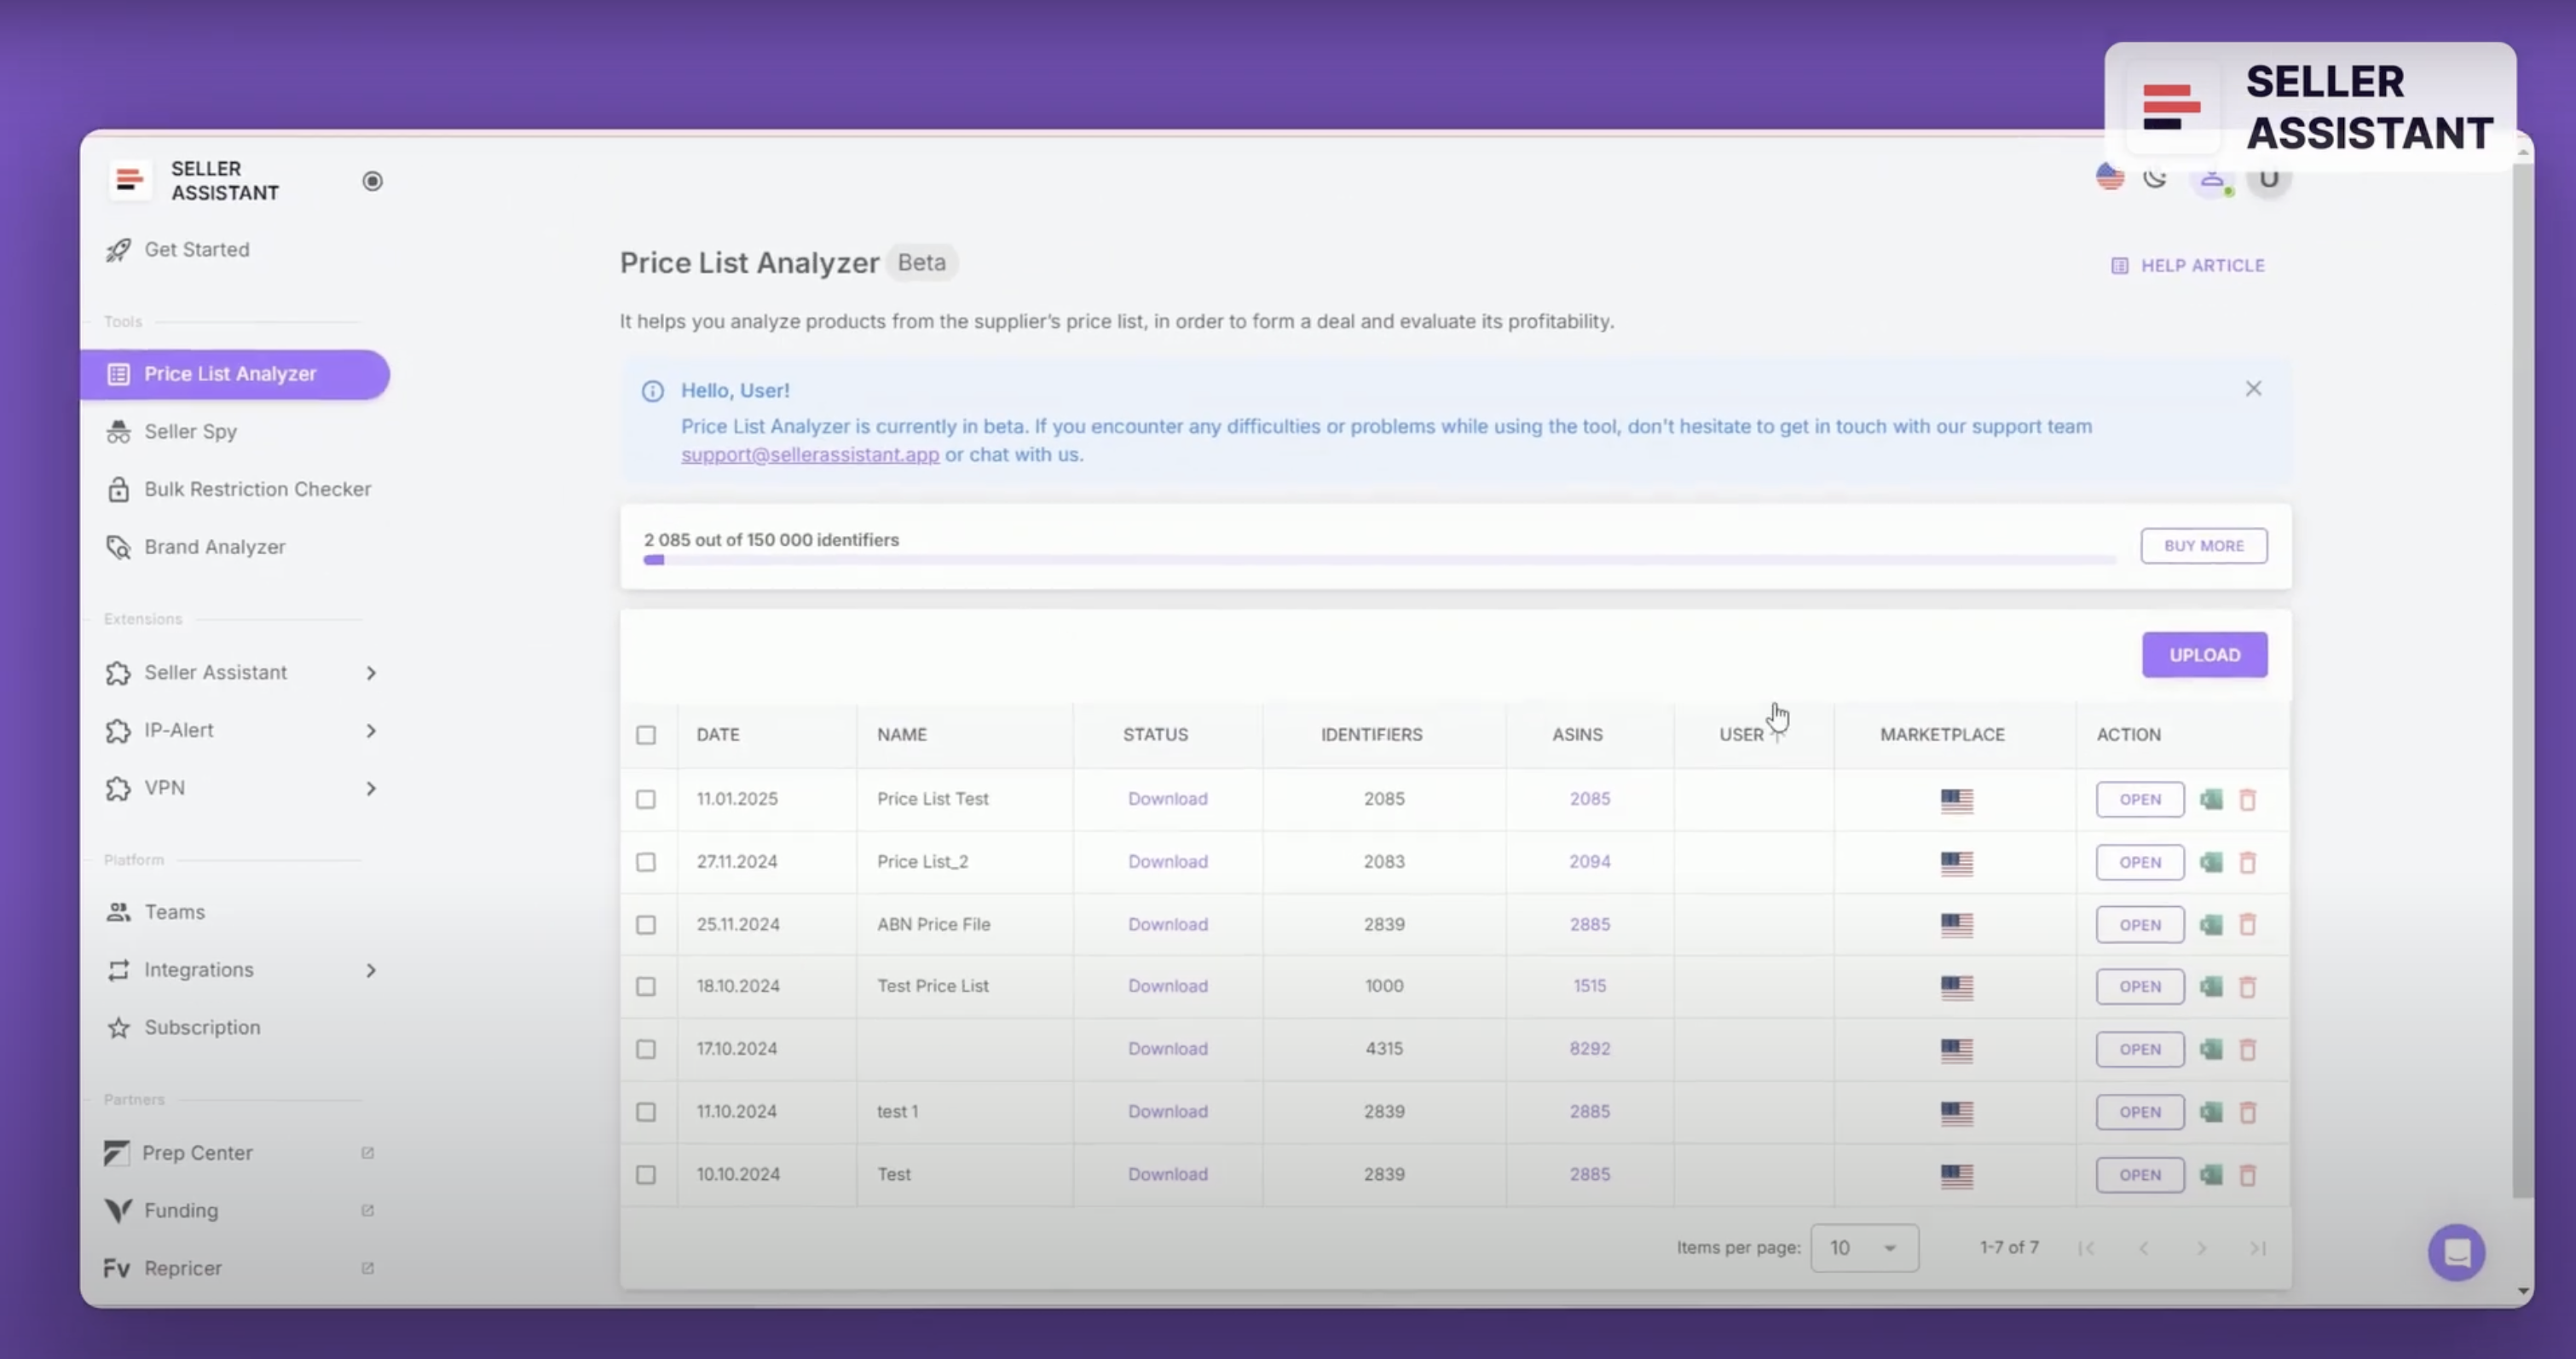Click the collapse icon beside Seller Assistant logo

(372, 181)
